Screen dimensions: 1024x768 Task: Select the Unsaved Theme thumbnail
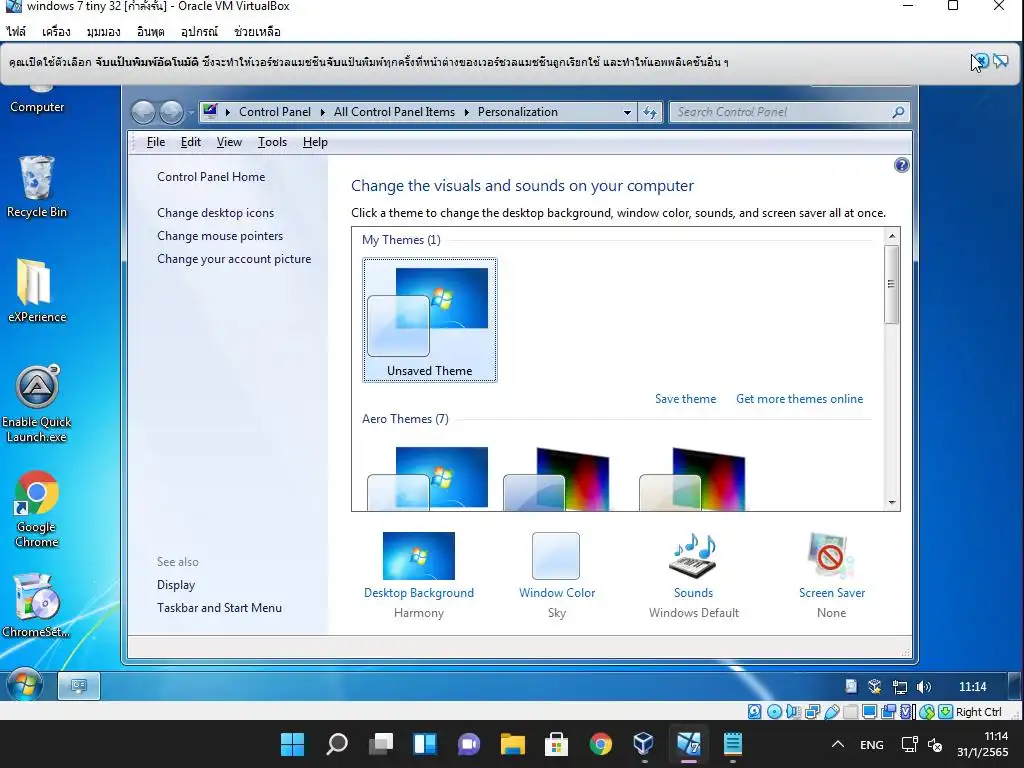click(x=430, y=320)
